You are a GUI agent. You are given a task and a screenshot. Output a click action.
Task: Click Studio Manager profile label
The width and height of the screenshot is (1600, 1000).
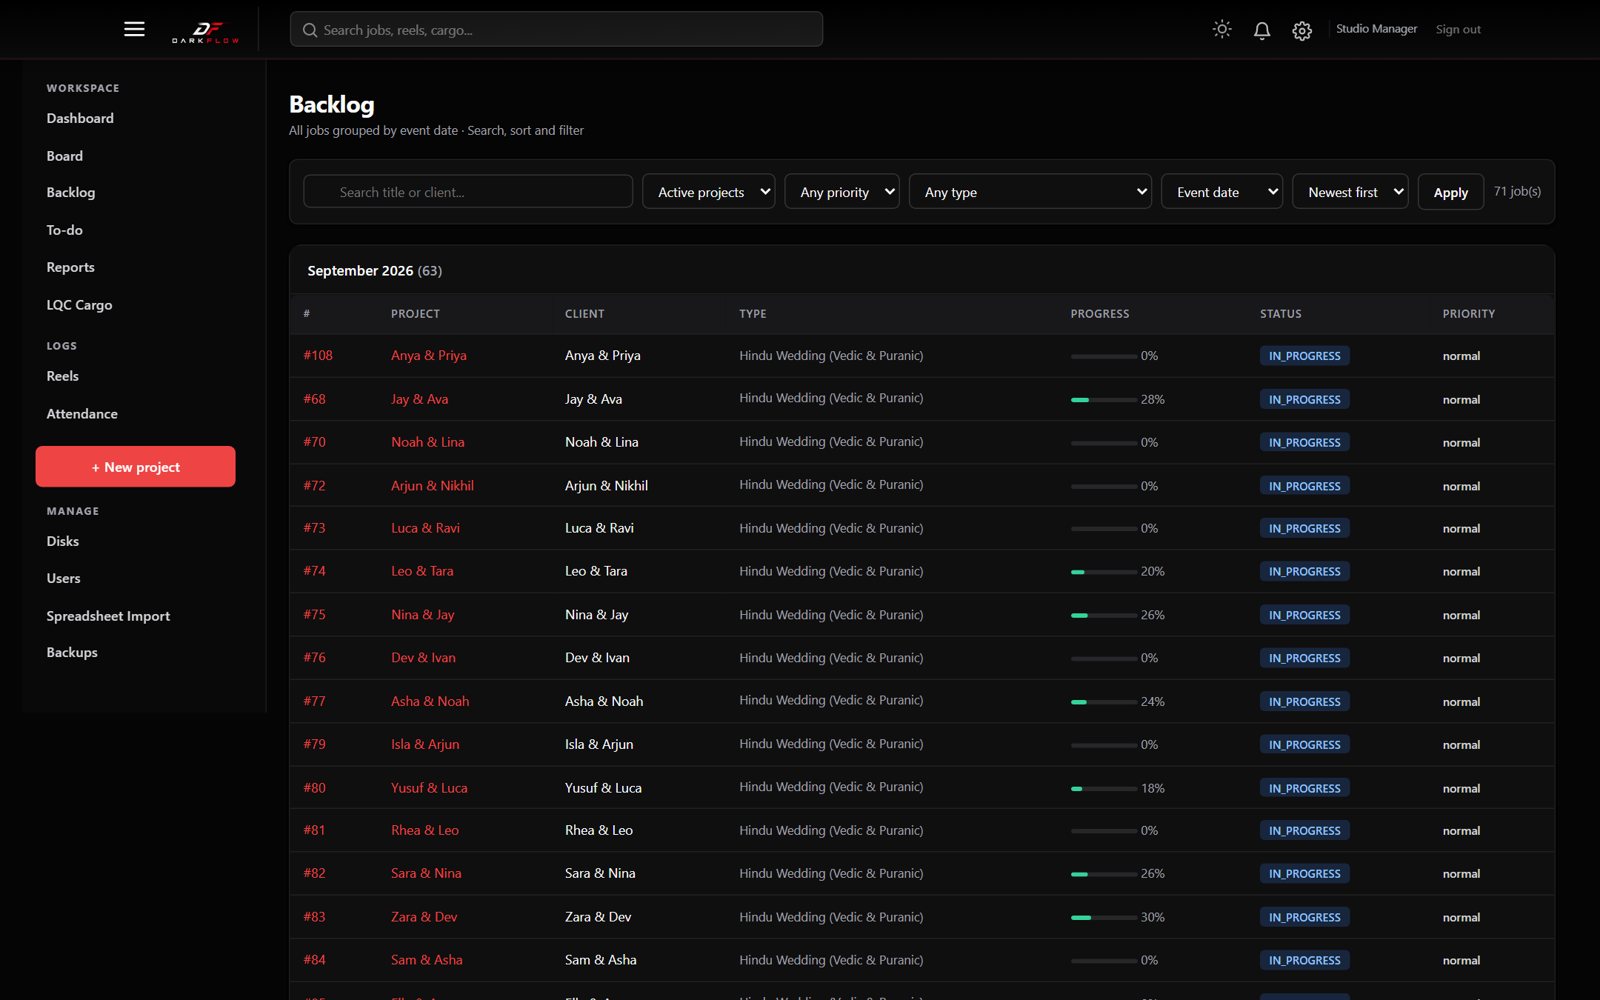coord(1376,29)
